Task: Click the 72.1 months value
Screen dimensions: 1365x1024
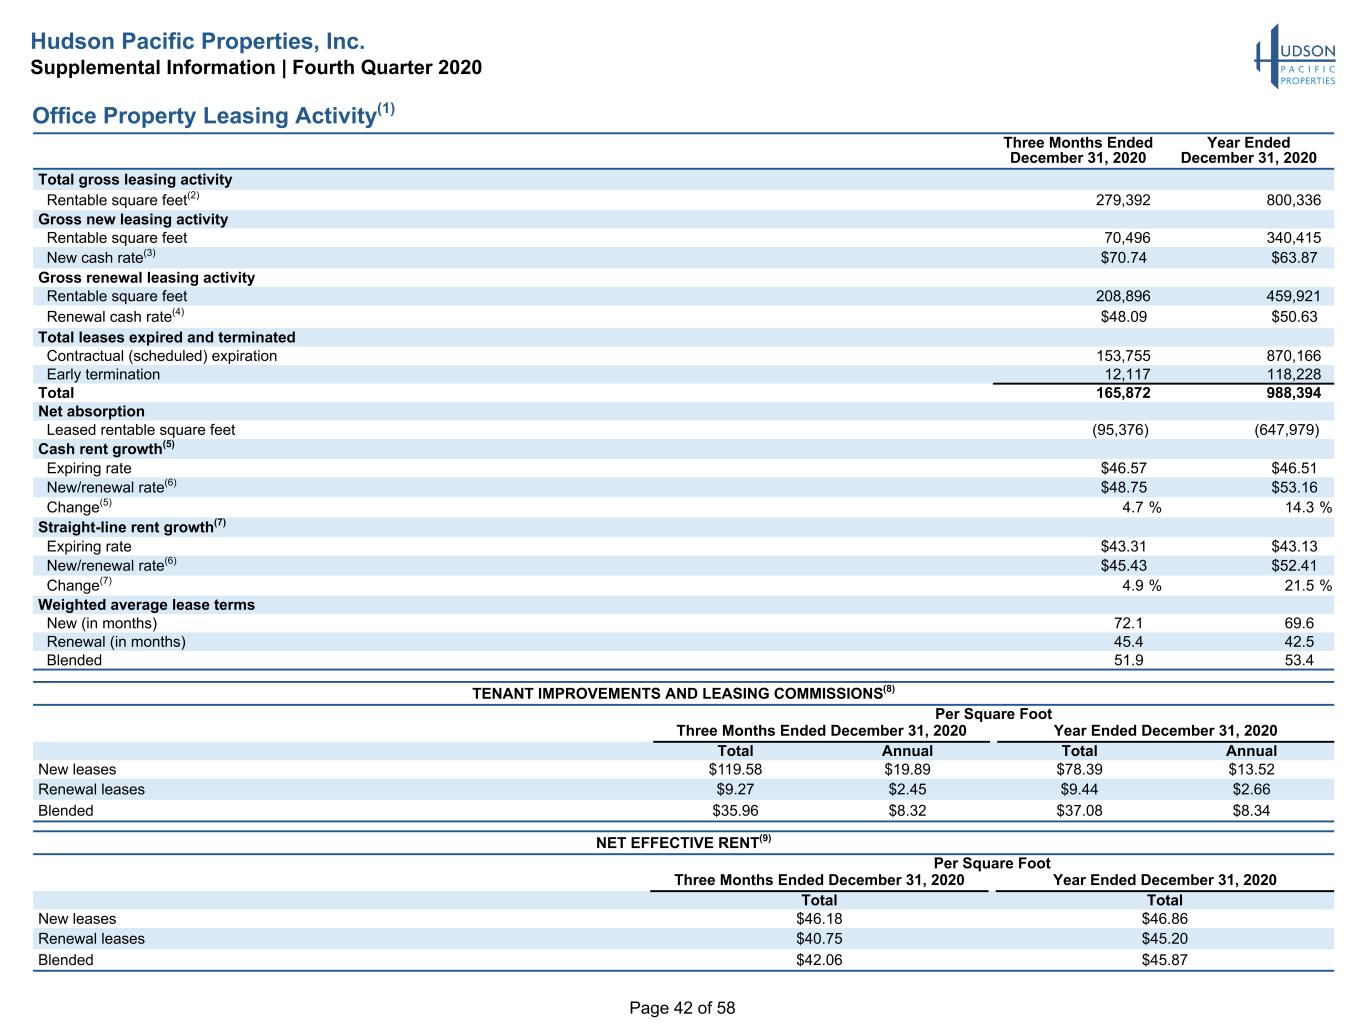Action: coord(1129,623)
